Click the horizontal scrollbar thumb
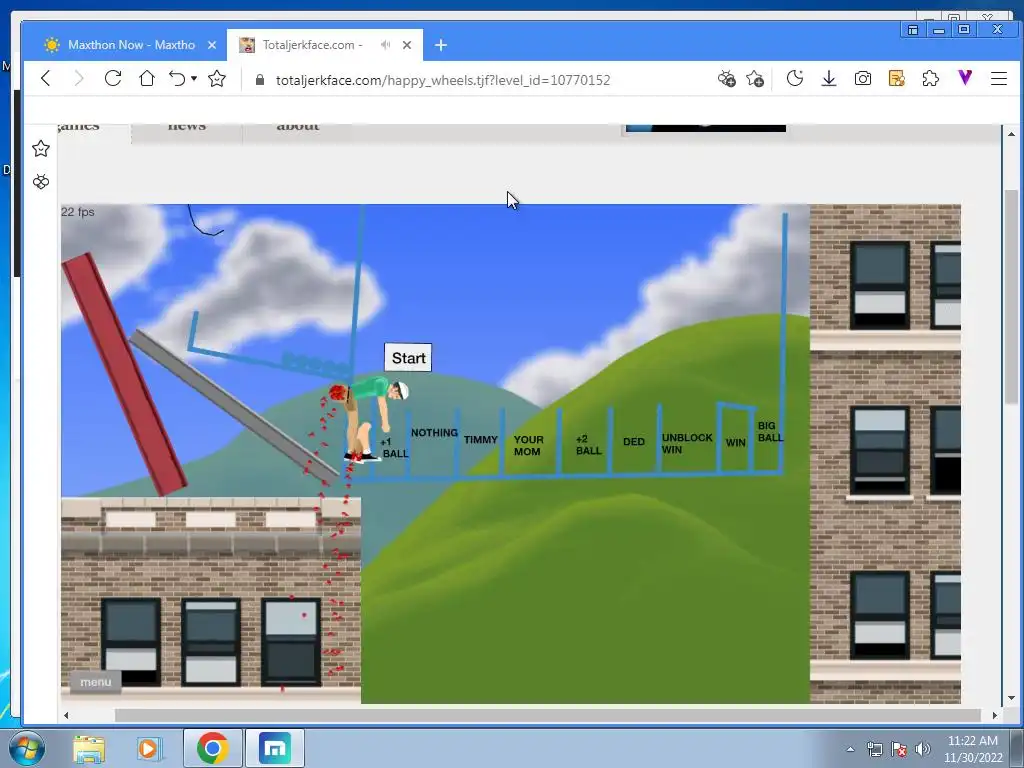 547,715
